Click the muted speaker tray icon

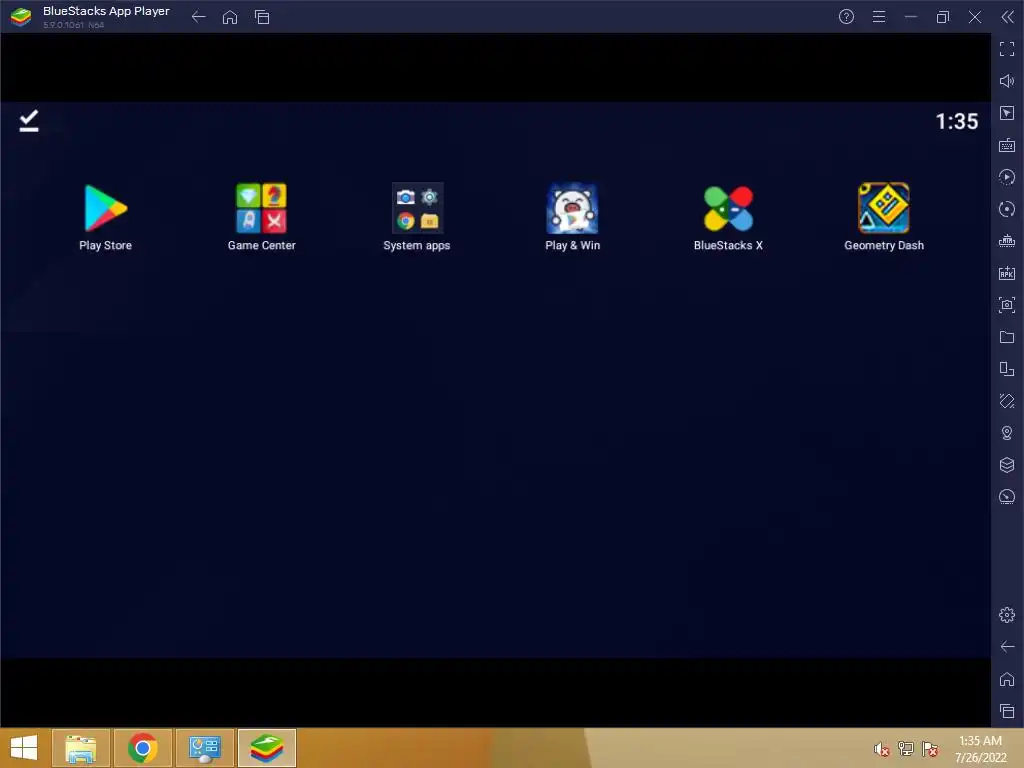click(x=882, y=749)
